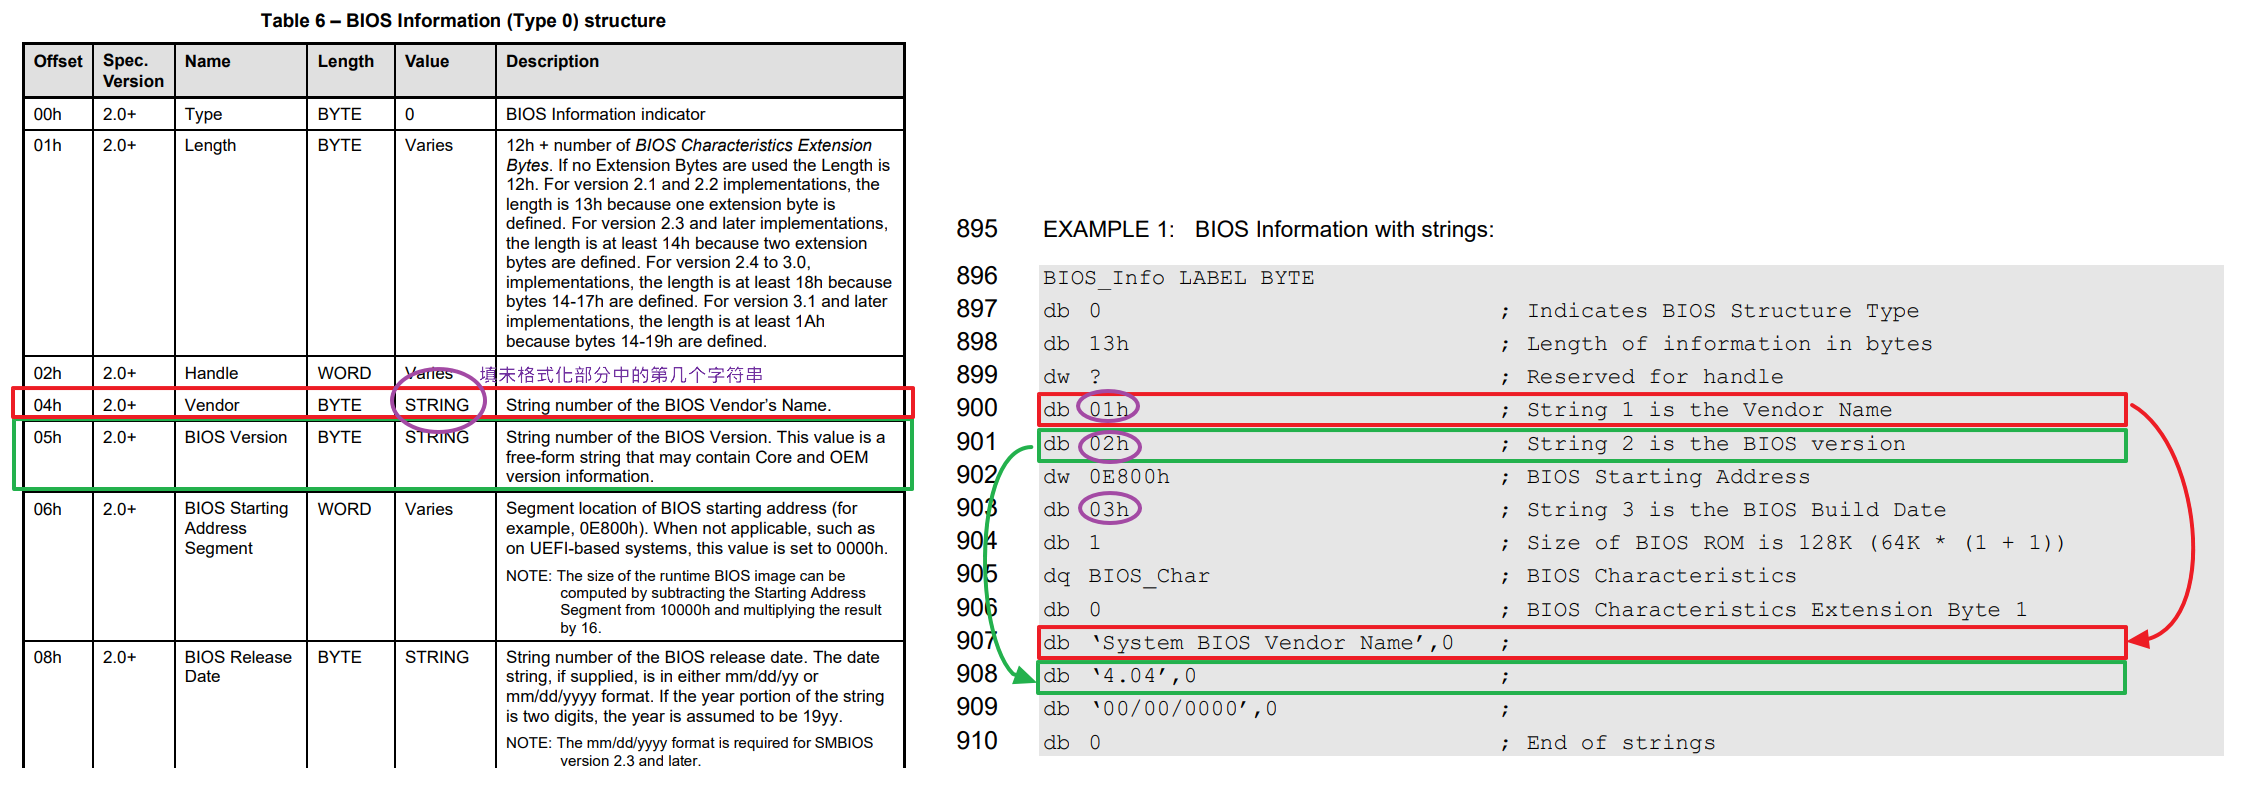Select the "05h" offset cell
The width and height of the screenshot is (2241, 811).
click(47, 437)
